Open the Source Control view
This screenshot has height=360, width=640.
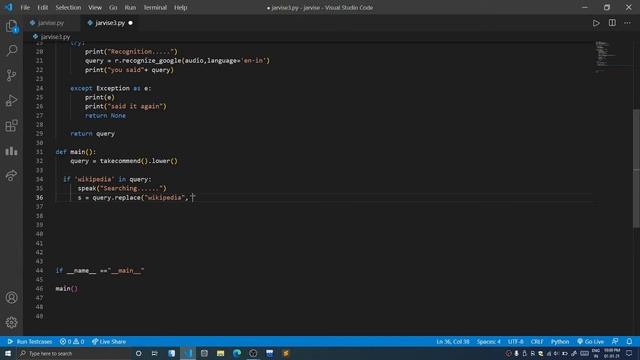click(x=11, y=76)
